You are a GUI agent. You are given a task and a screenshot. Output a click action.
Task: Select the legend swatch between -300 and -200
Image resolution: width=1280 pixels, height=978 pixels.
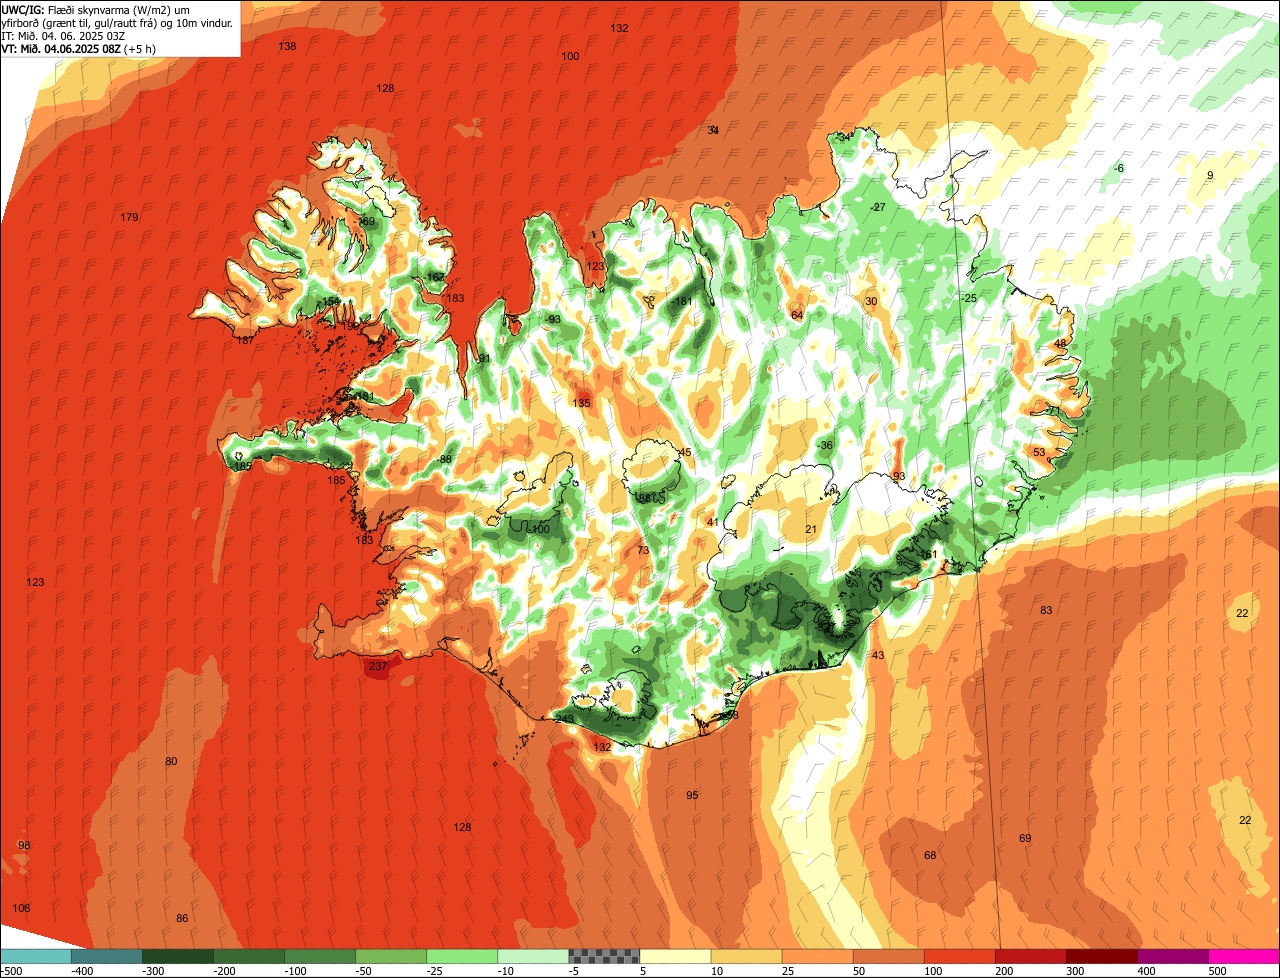click(178, 956)
